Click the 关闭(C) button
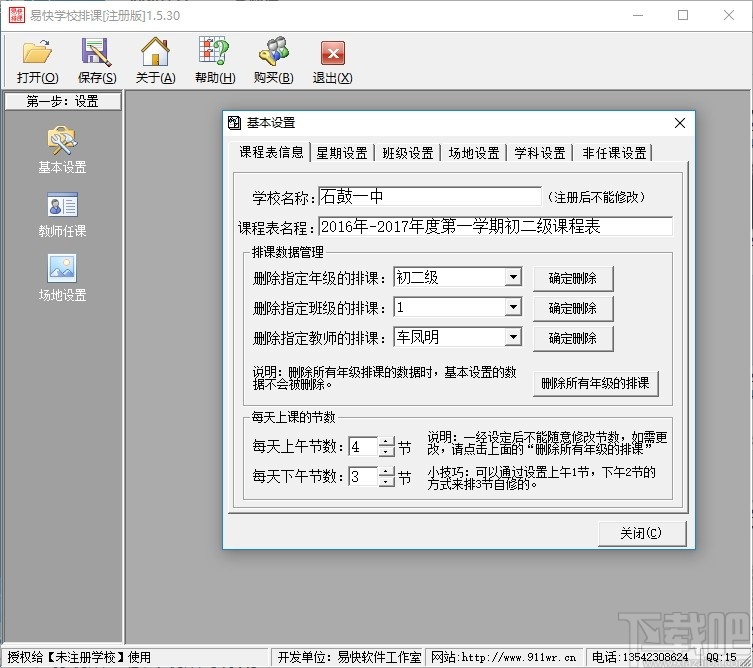 [642, 533]
